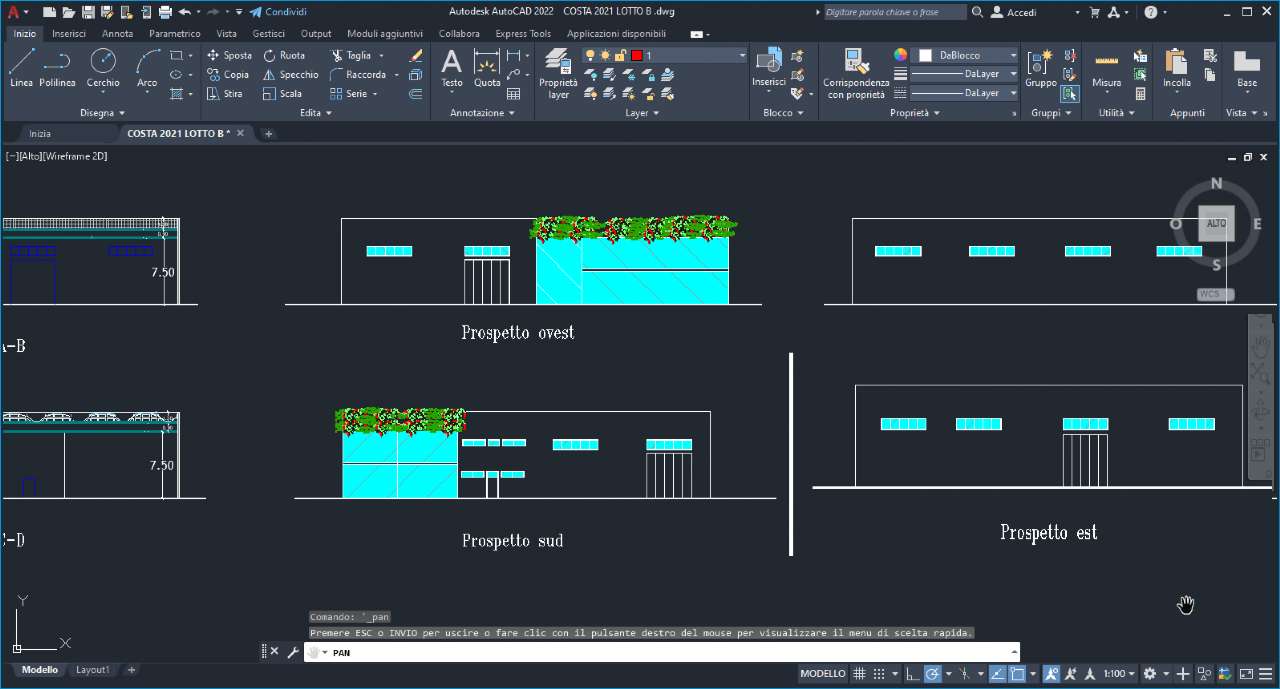The image size is (1280, 689).
Task: Activate the Ruota rotate tool
Action: point(284,56)
